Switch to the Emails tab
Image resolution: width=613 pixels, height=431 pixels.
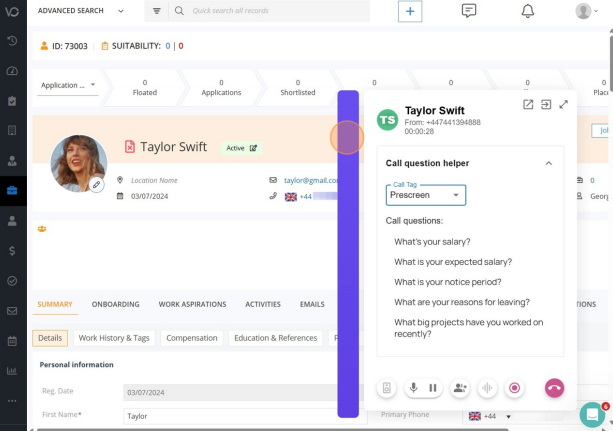tap(312, 304)
